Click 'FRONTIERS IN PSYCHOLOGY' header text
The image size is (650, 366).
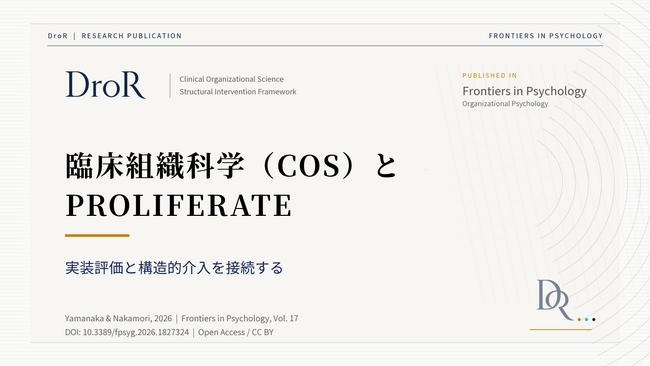(x=546, y=36)
